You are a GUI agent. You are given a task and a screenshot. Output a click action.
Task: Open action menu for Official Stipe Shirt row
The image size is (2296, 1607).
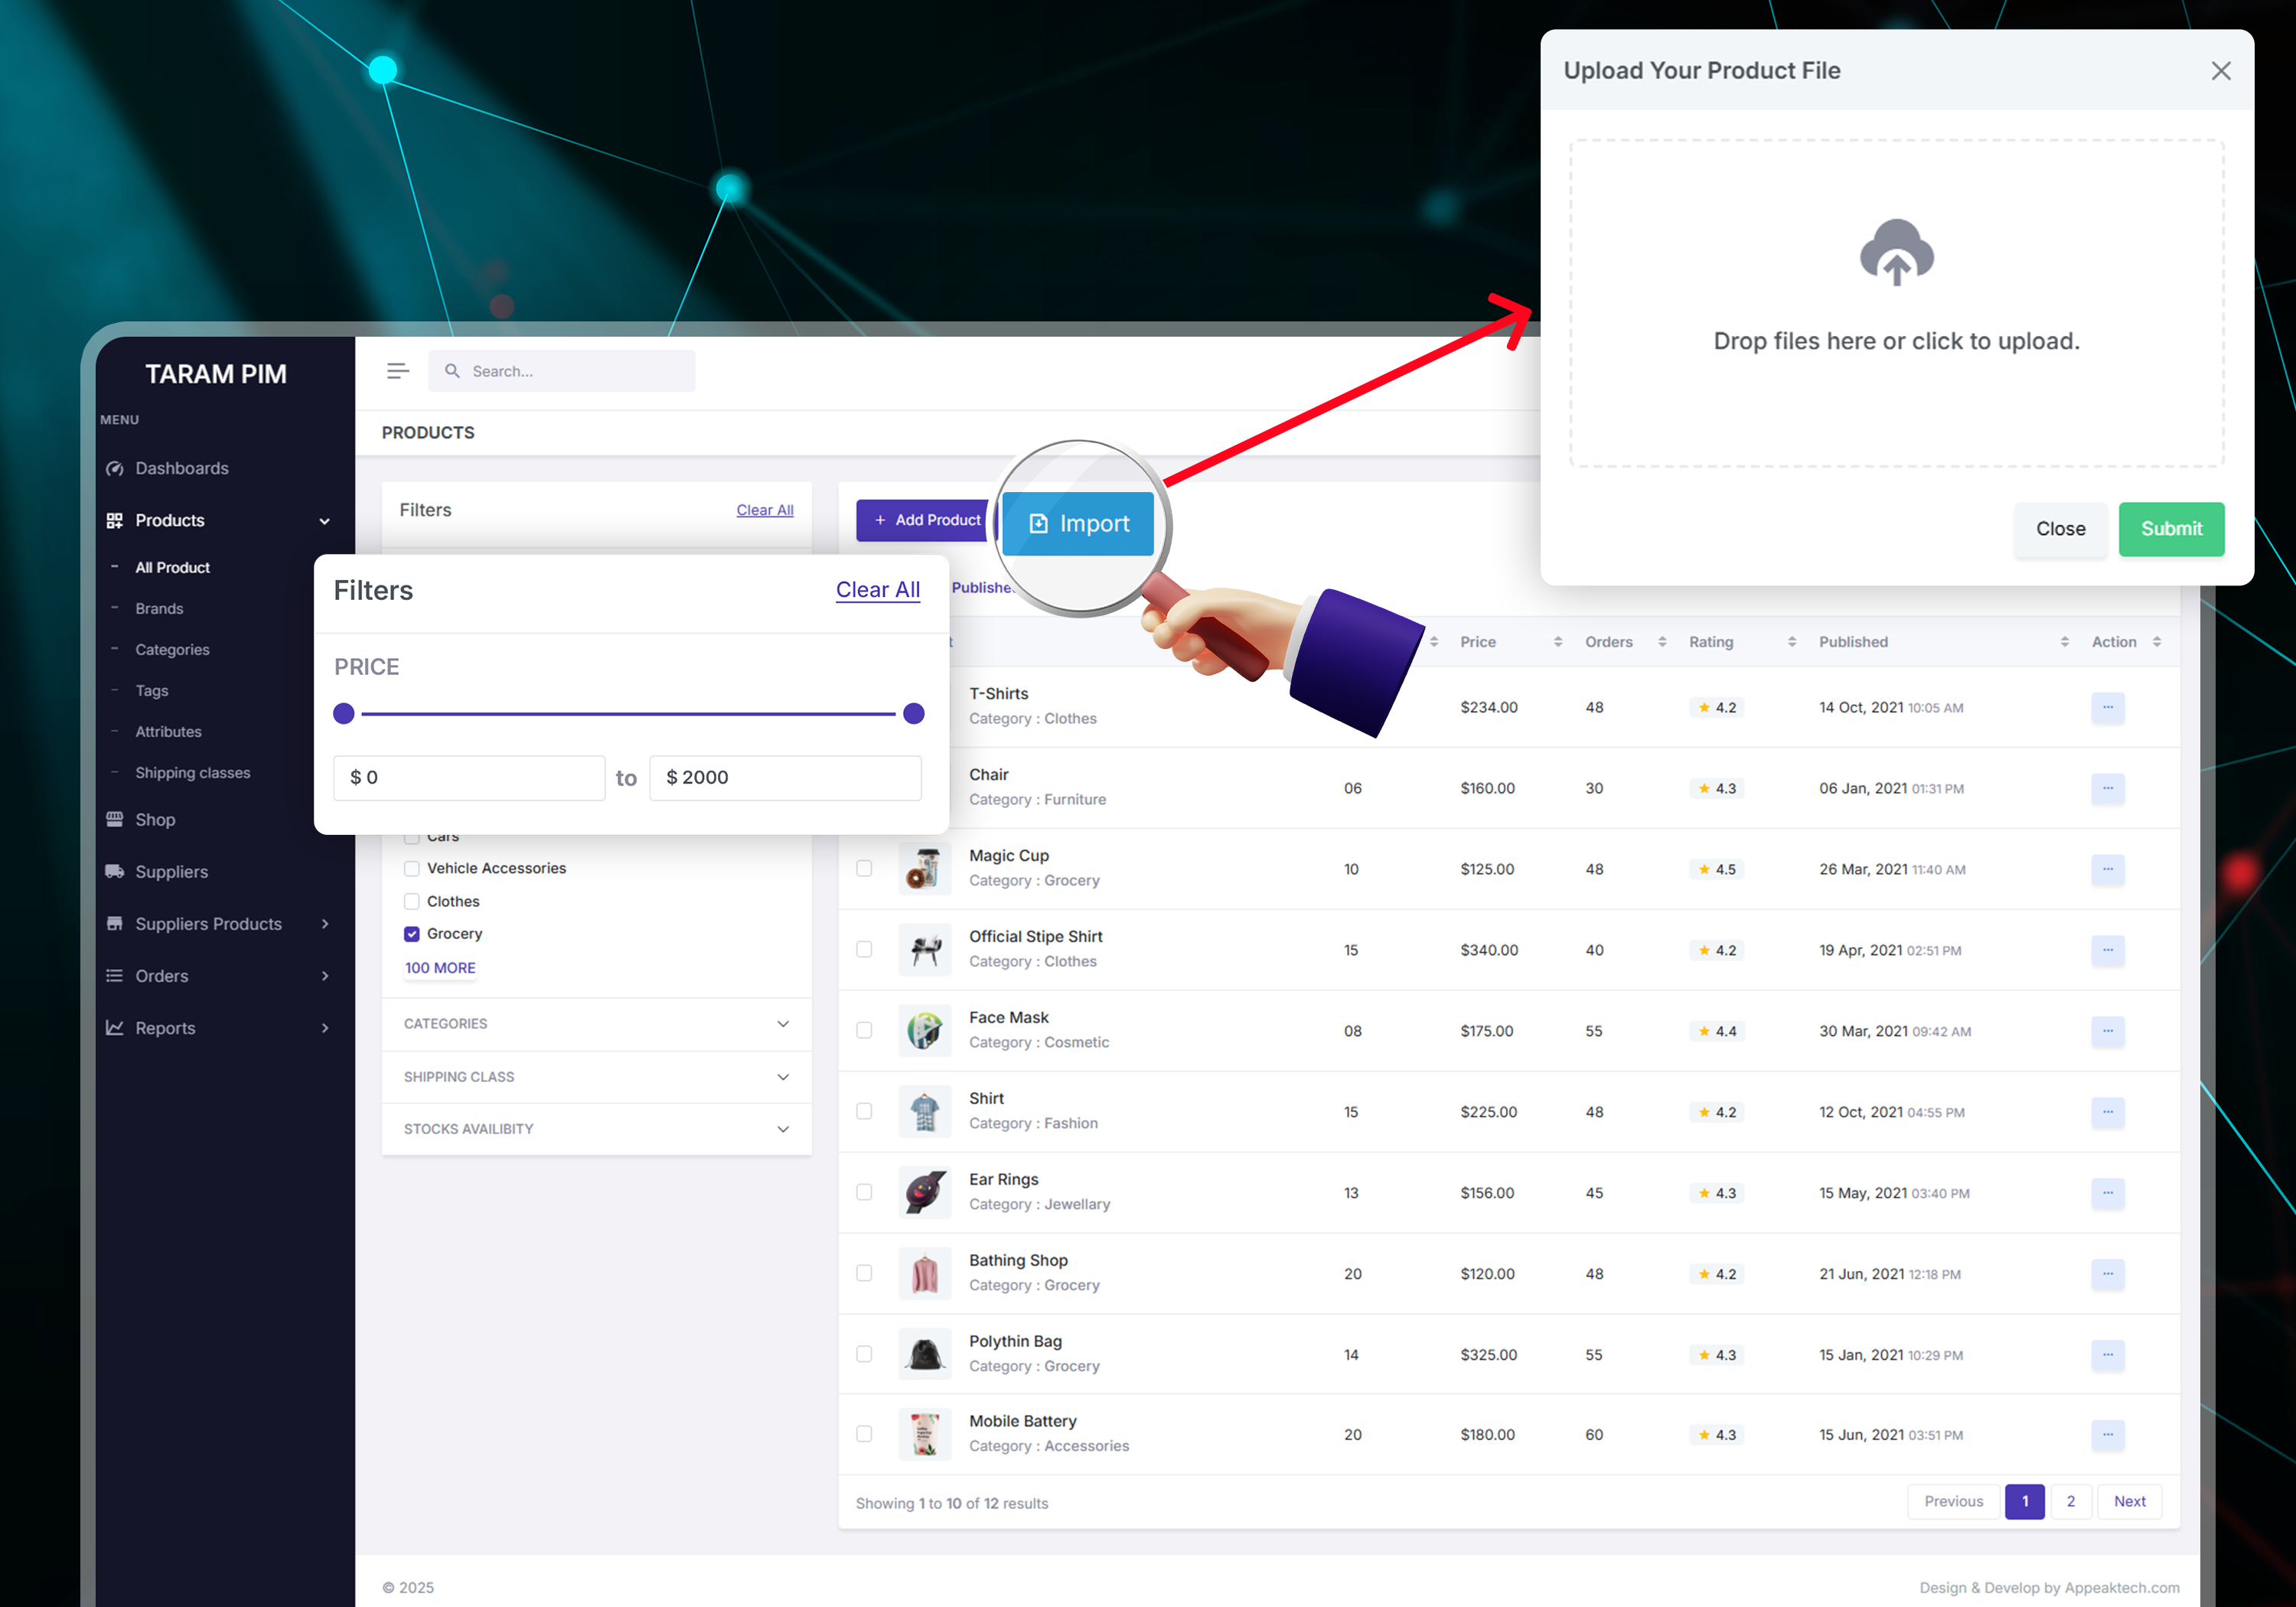(x=2107, y=950)
